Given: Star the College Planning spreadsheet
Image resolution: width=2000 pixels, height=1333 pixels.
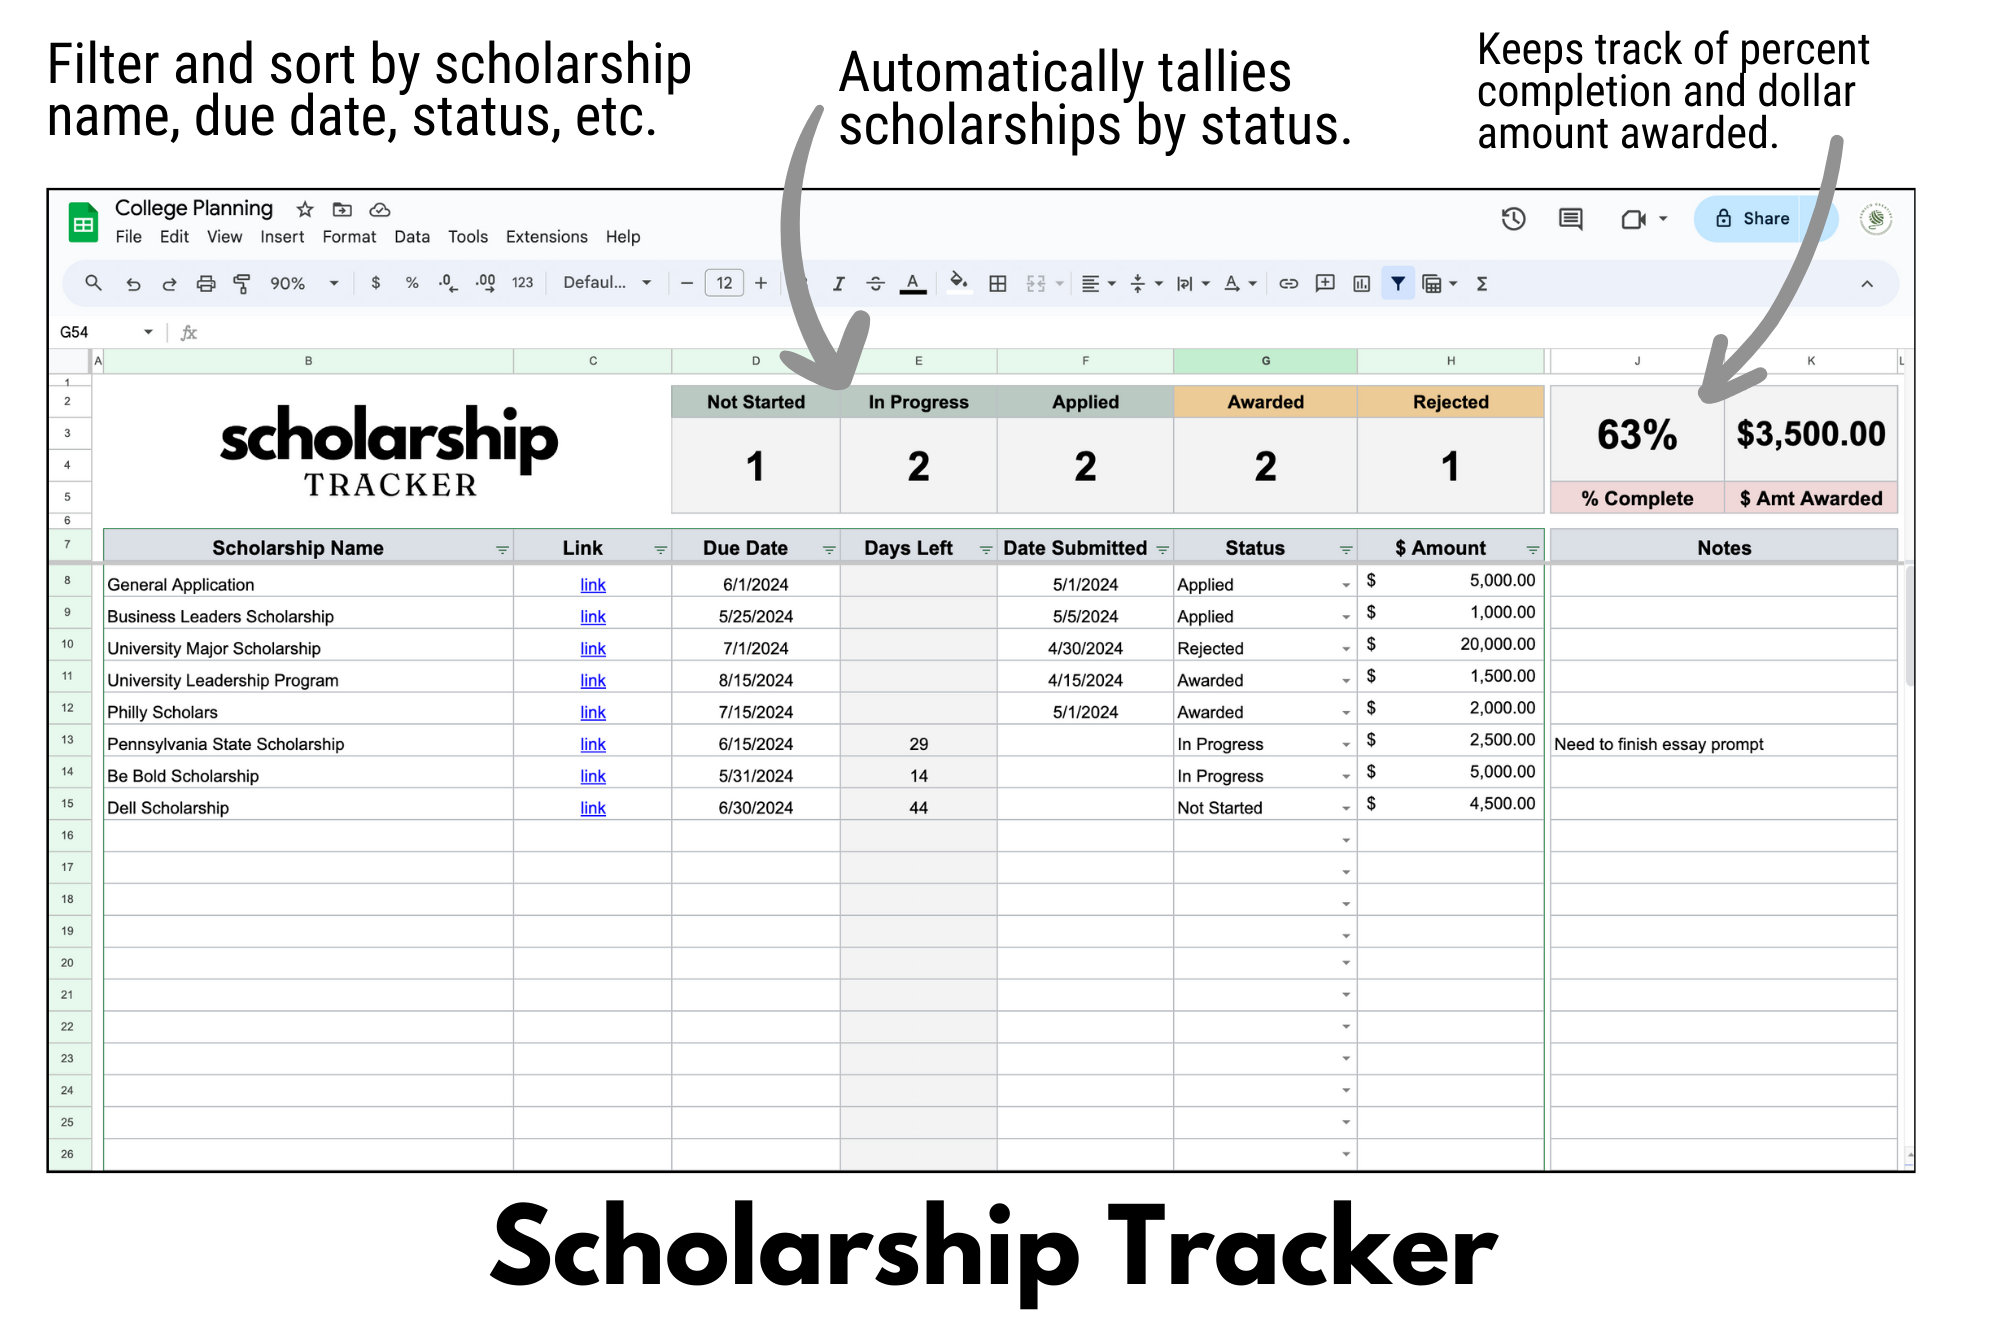Looking at the screenshot, I should click(304, 209).
